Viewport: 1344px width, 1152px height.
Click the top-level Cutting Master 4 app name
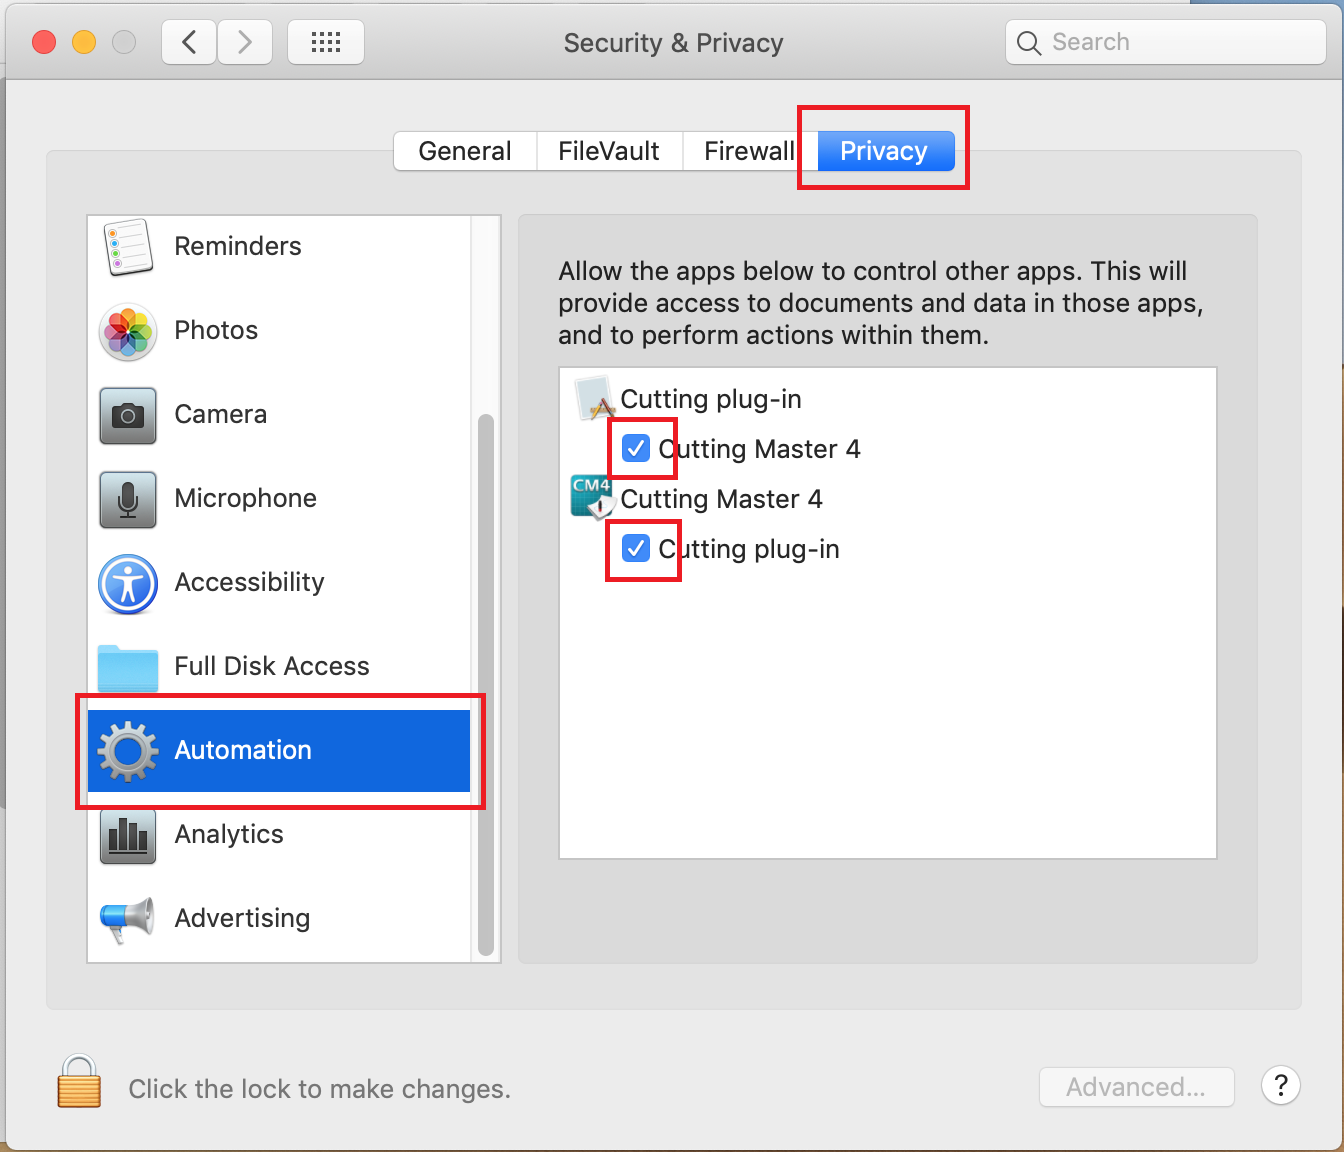(x=721, y=499)
